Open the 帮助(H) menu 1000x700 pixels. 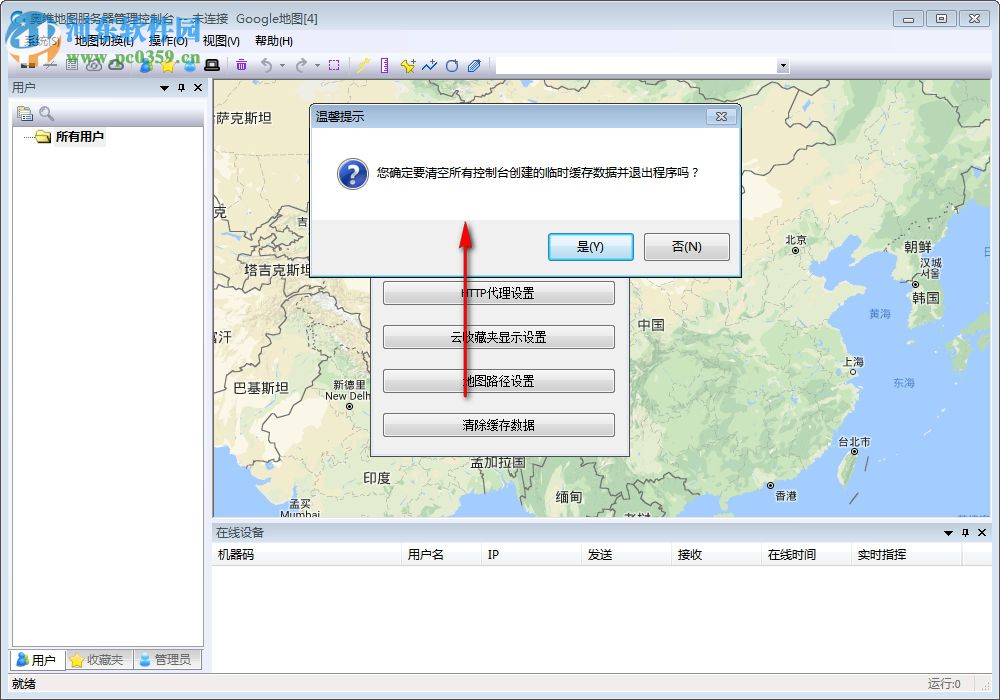(273, 41)
